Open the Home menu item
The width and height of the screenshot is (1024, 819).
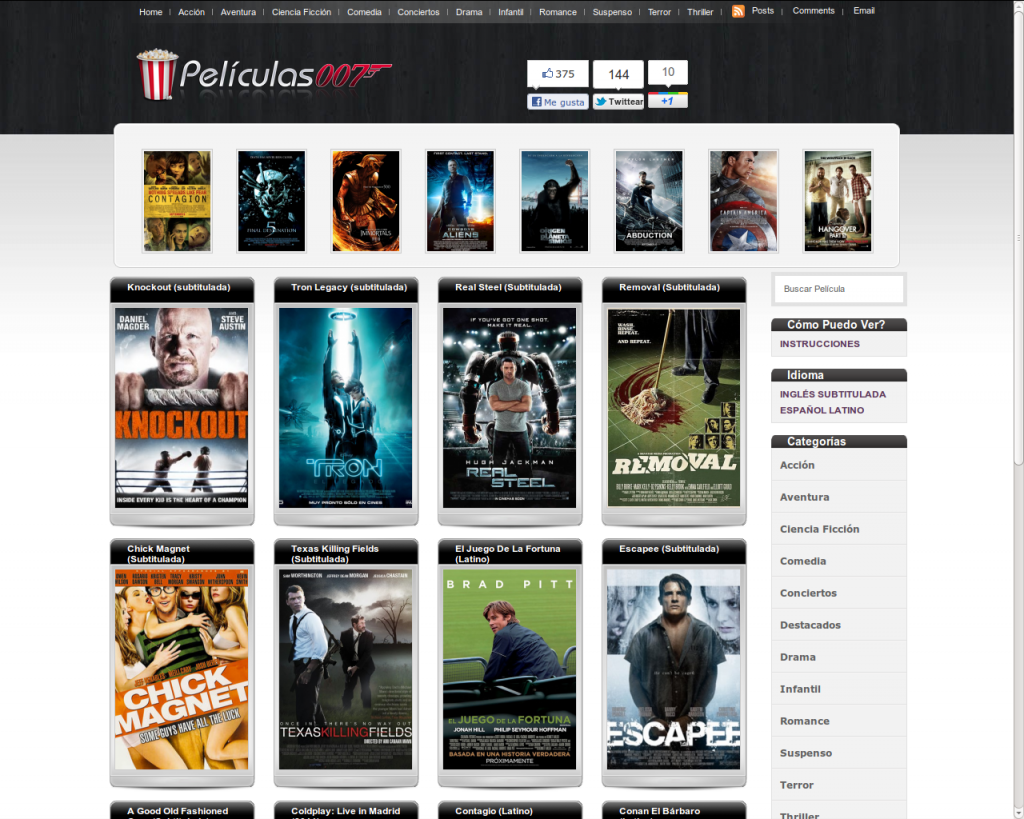point(151,12)
